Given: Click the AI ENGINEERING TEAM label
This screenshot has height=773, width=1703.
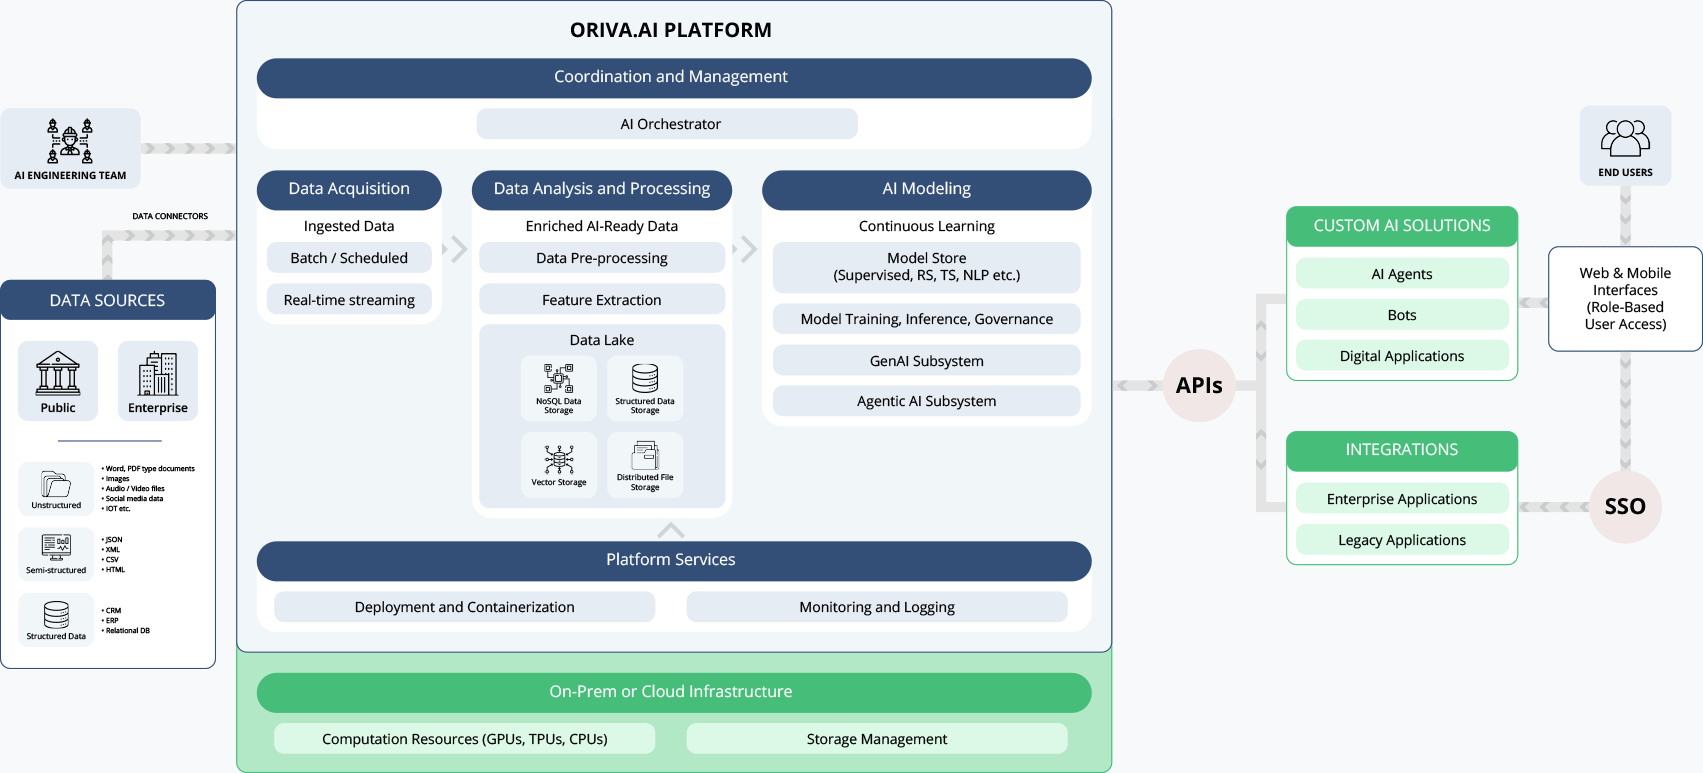Looking at the screenshot, I should tap(70, 175).
